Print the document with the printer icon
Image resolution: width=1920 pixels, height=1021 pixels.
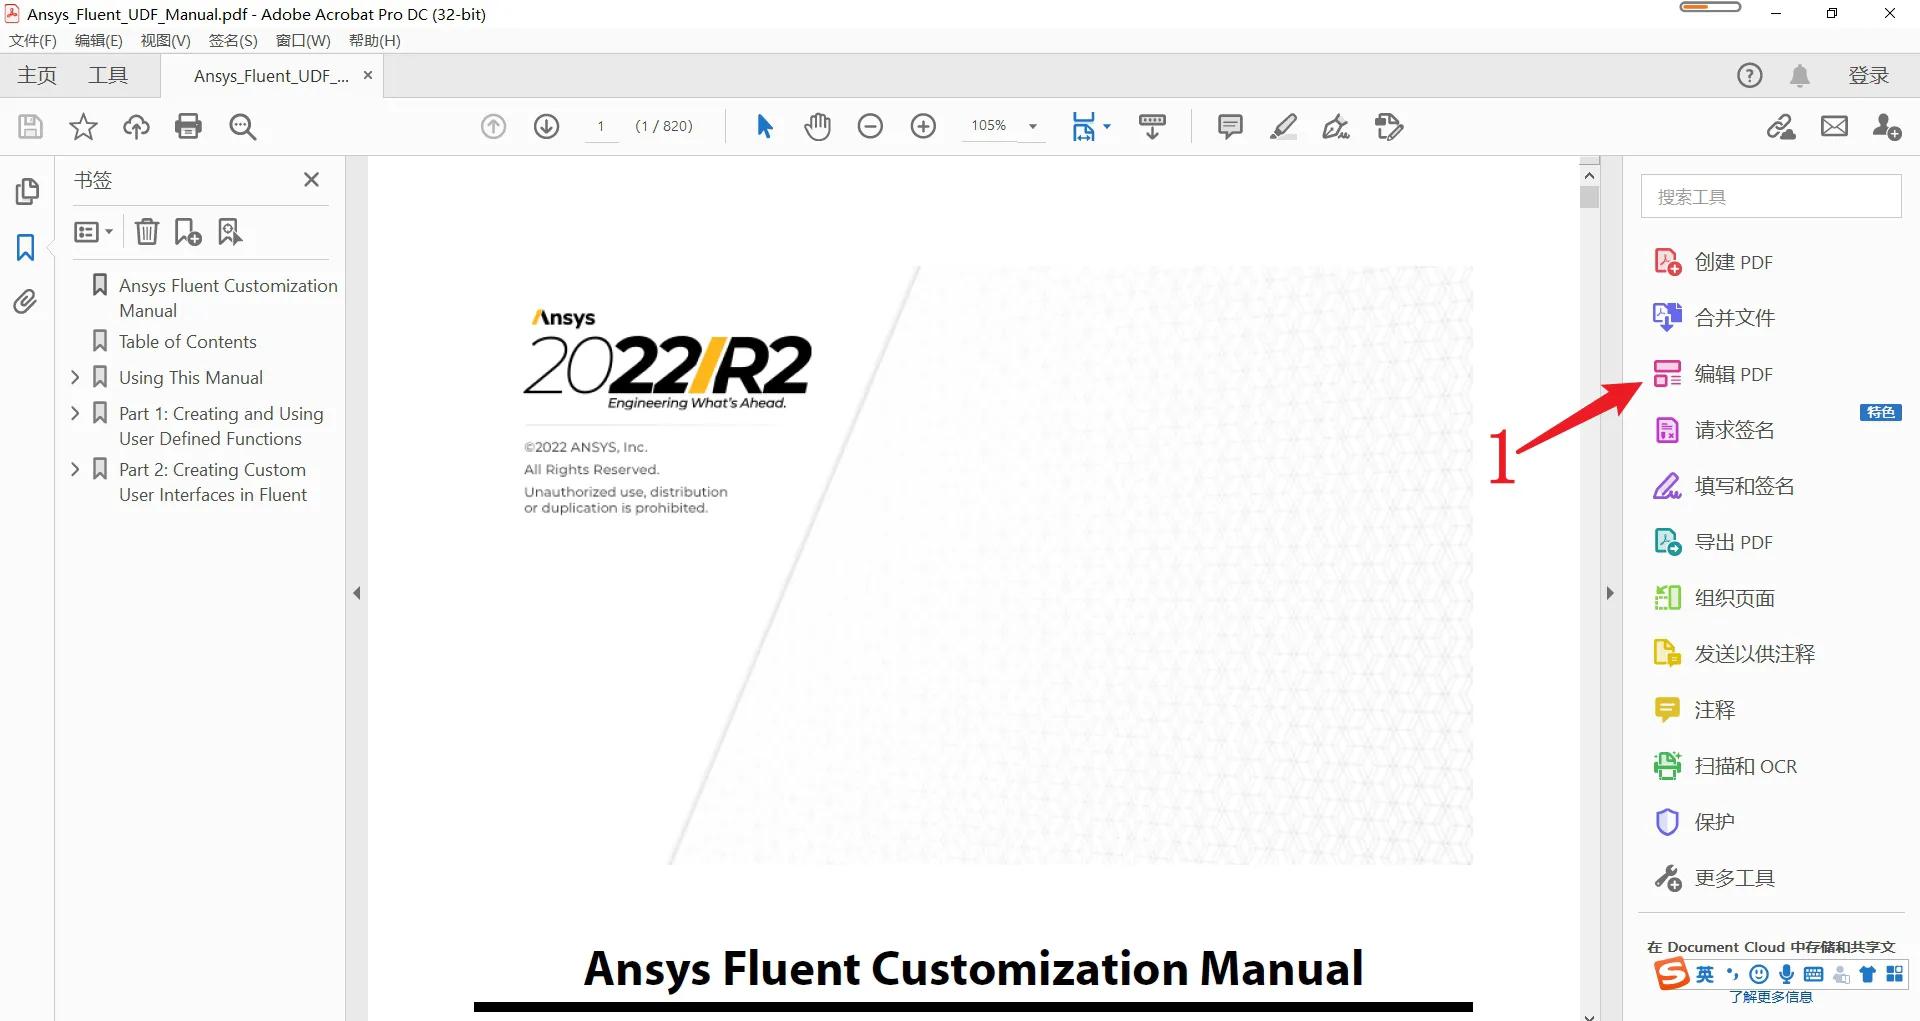[188, 126]
